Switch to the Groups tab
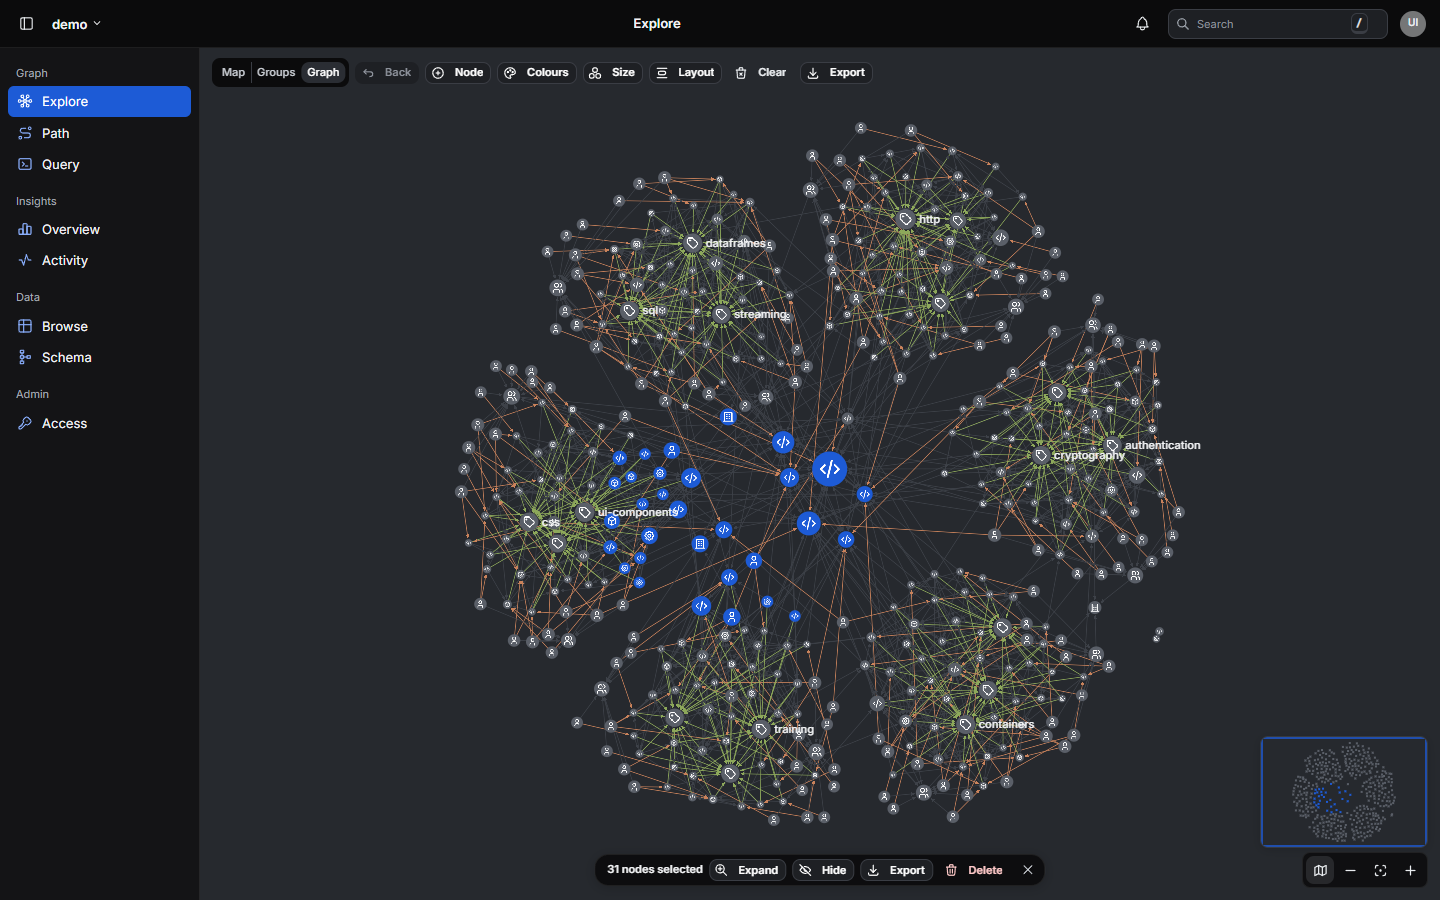This screenshot has width=1440, height=900. pos(276,73)
